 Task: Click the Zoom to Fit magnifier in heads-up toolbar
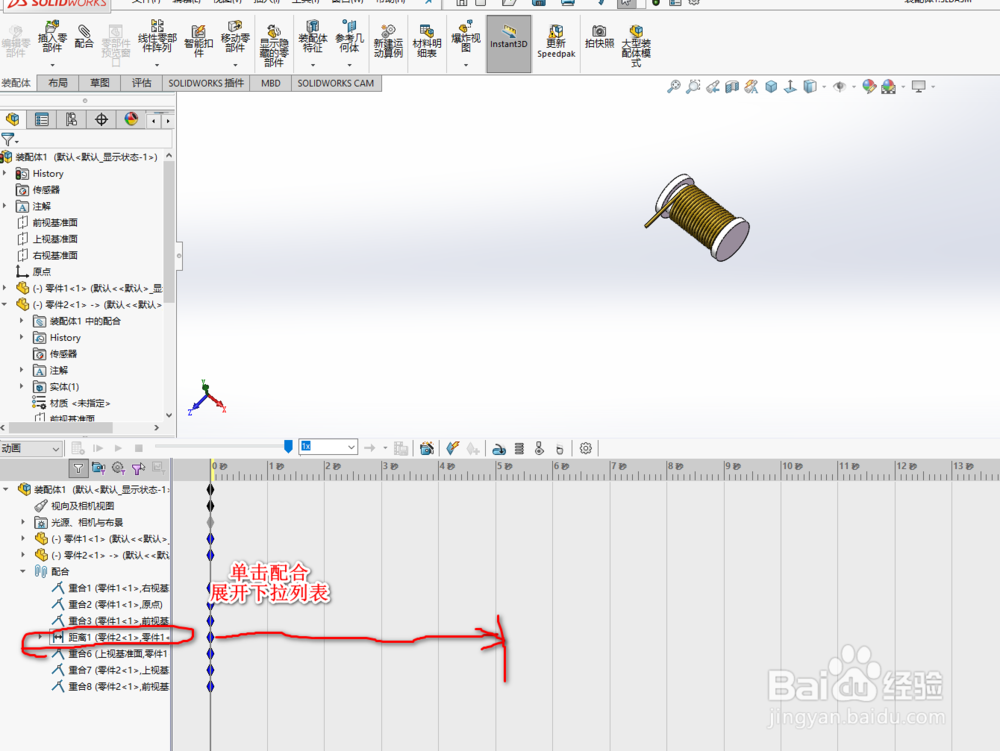(672, 87)
